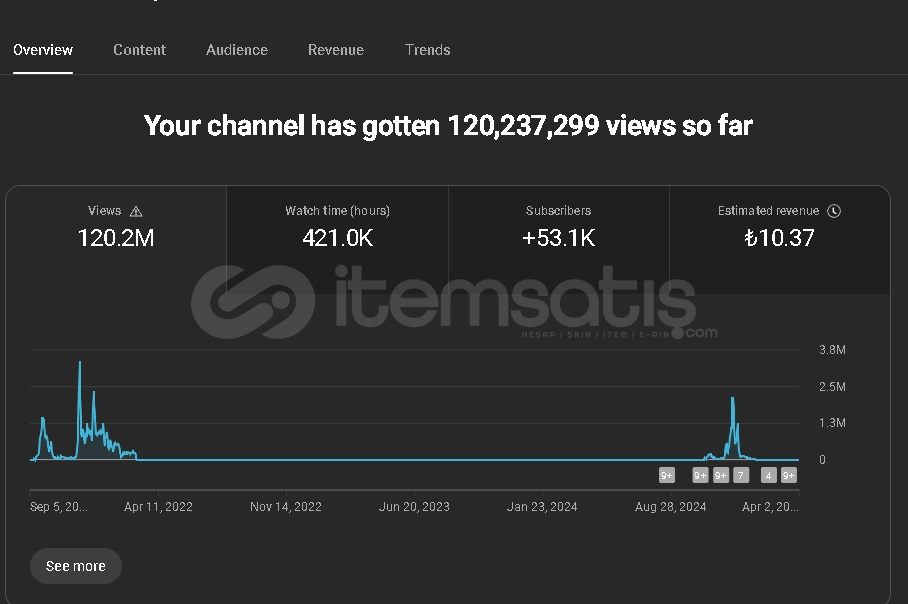Go to the Audience tab
This screenshot has height=604, width=908.
[237, 50]
